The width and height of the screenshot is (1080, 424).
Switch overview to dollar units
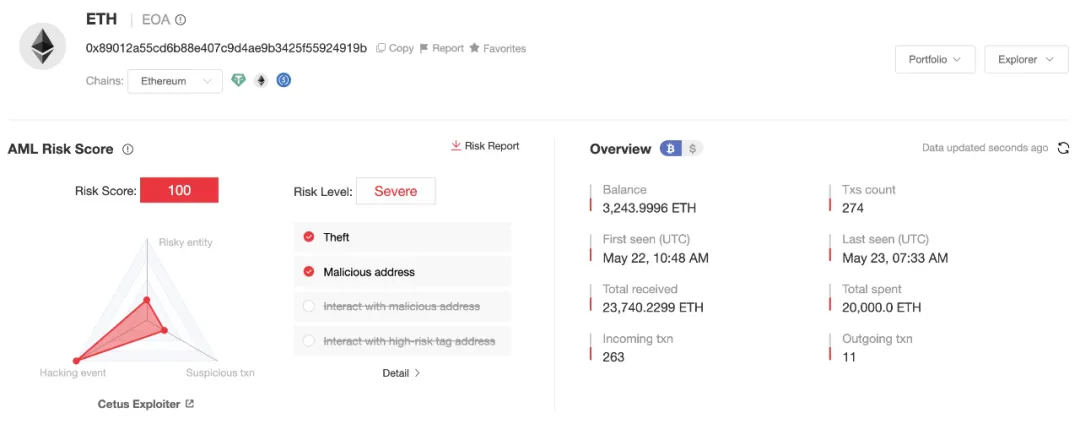pyautogui.click(x=694, y=149)
